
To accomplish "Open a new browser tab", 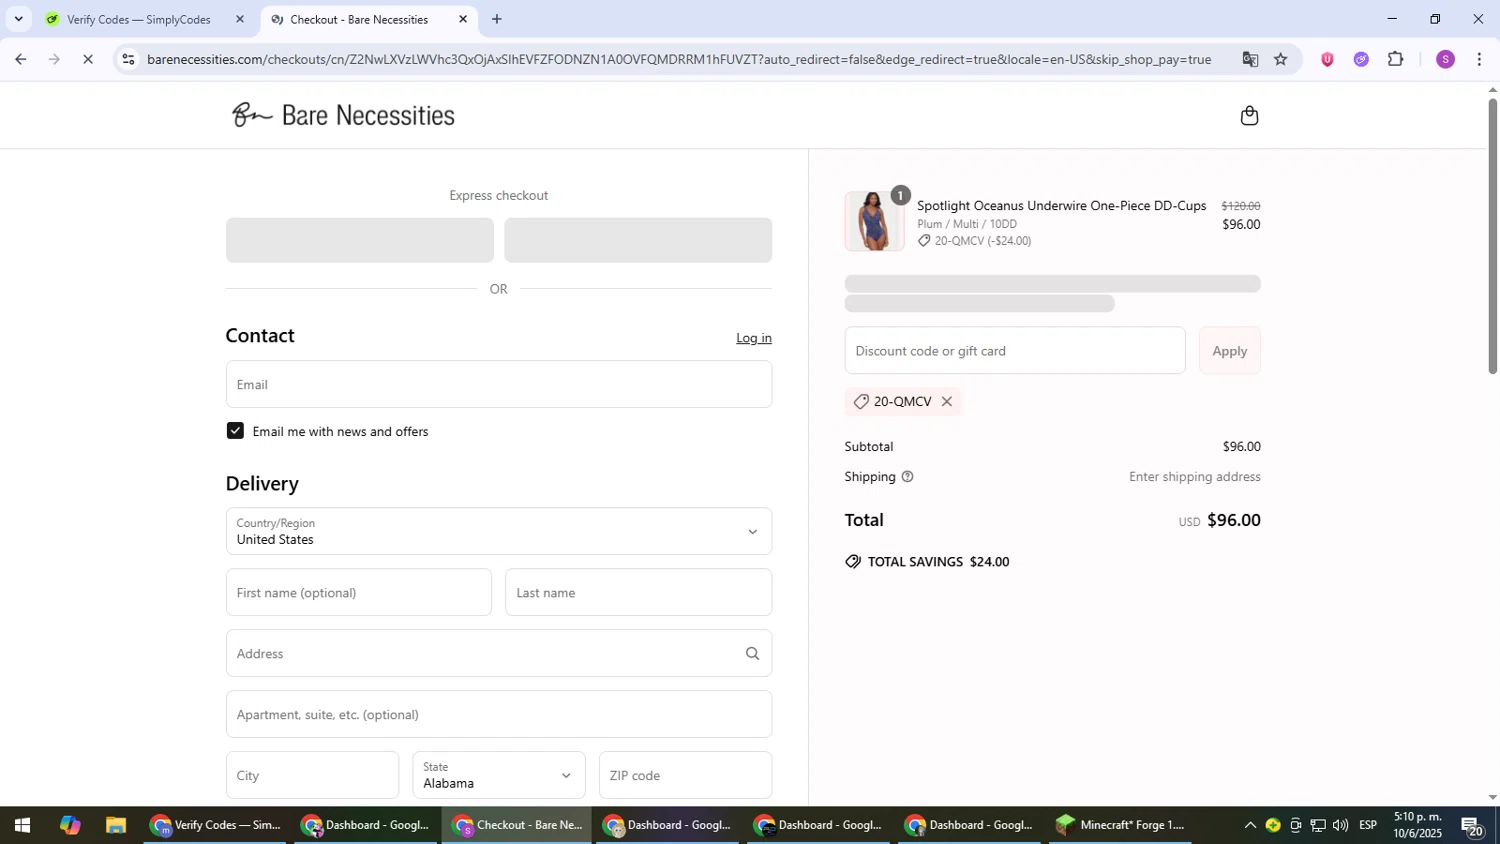I will pyautogui.click(x=497, y=19).
